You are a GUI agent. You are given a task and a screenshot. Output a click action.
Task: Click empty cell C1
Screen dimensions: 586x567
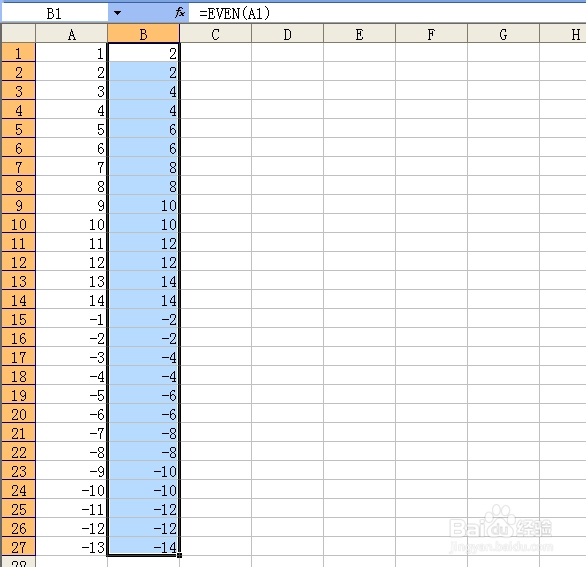coord(216,53)
